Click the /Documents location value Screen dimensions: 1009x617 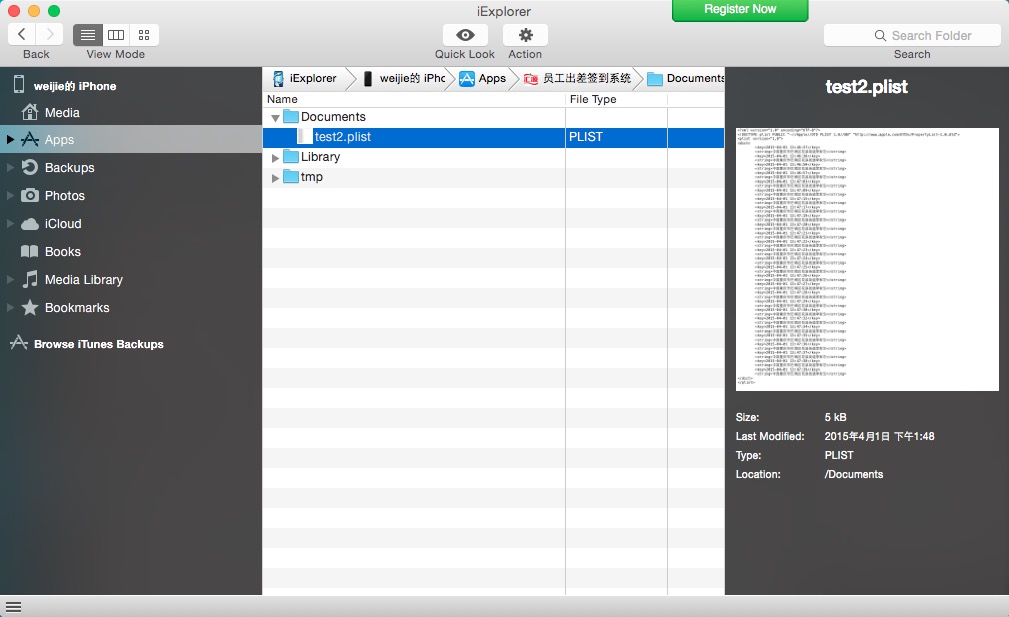coord(853,474)
